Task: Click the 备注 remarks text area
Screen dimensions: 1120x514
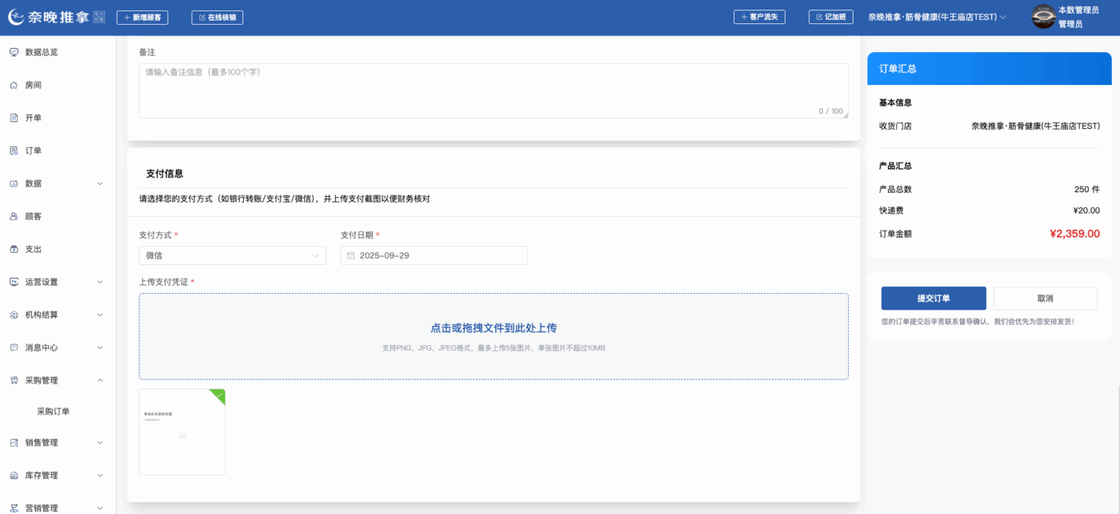Action: pyautogui.click(x=494, y=91)
